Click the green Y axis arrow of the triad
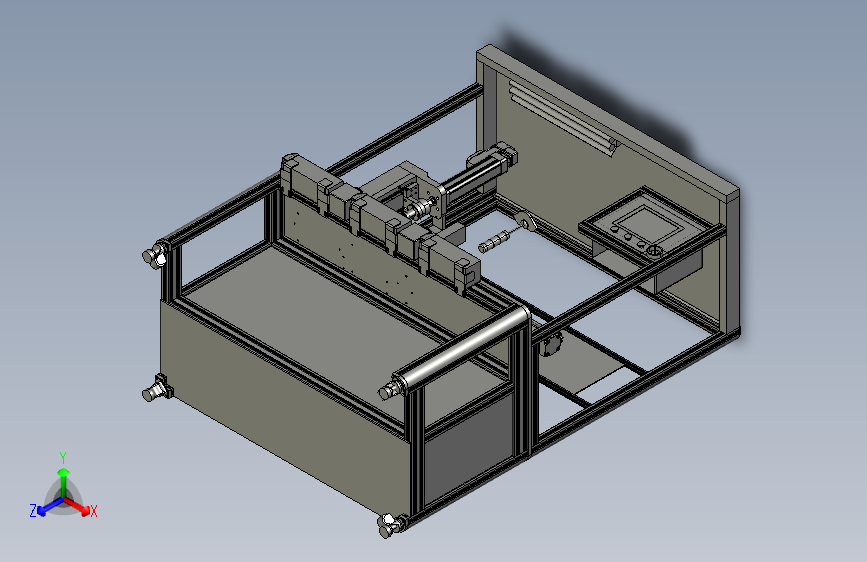867x562 pixels. tap(64, 482)
